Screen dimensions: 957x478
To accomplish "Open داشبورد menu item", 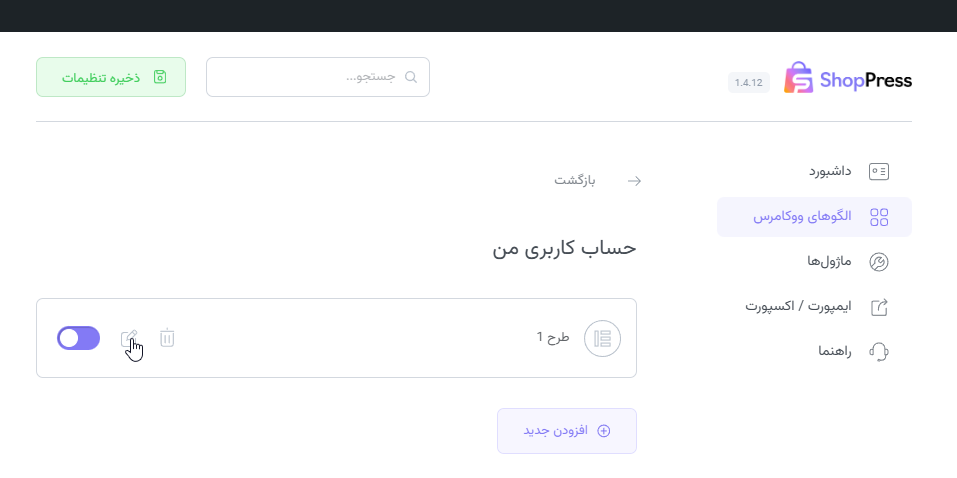I will [x=830, y=171].
